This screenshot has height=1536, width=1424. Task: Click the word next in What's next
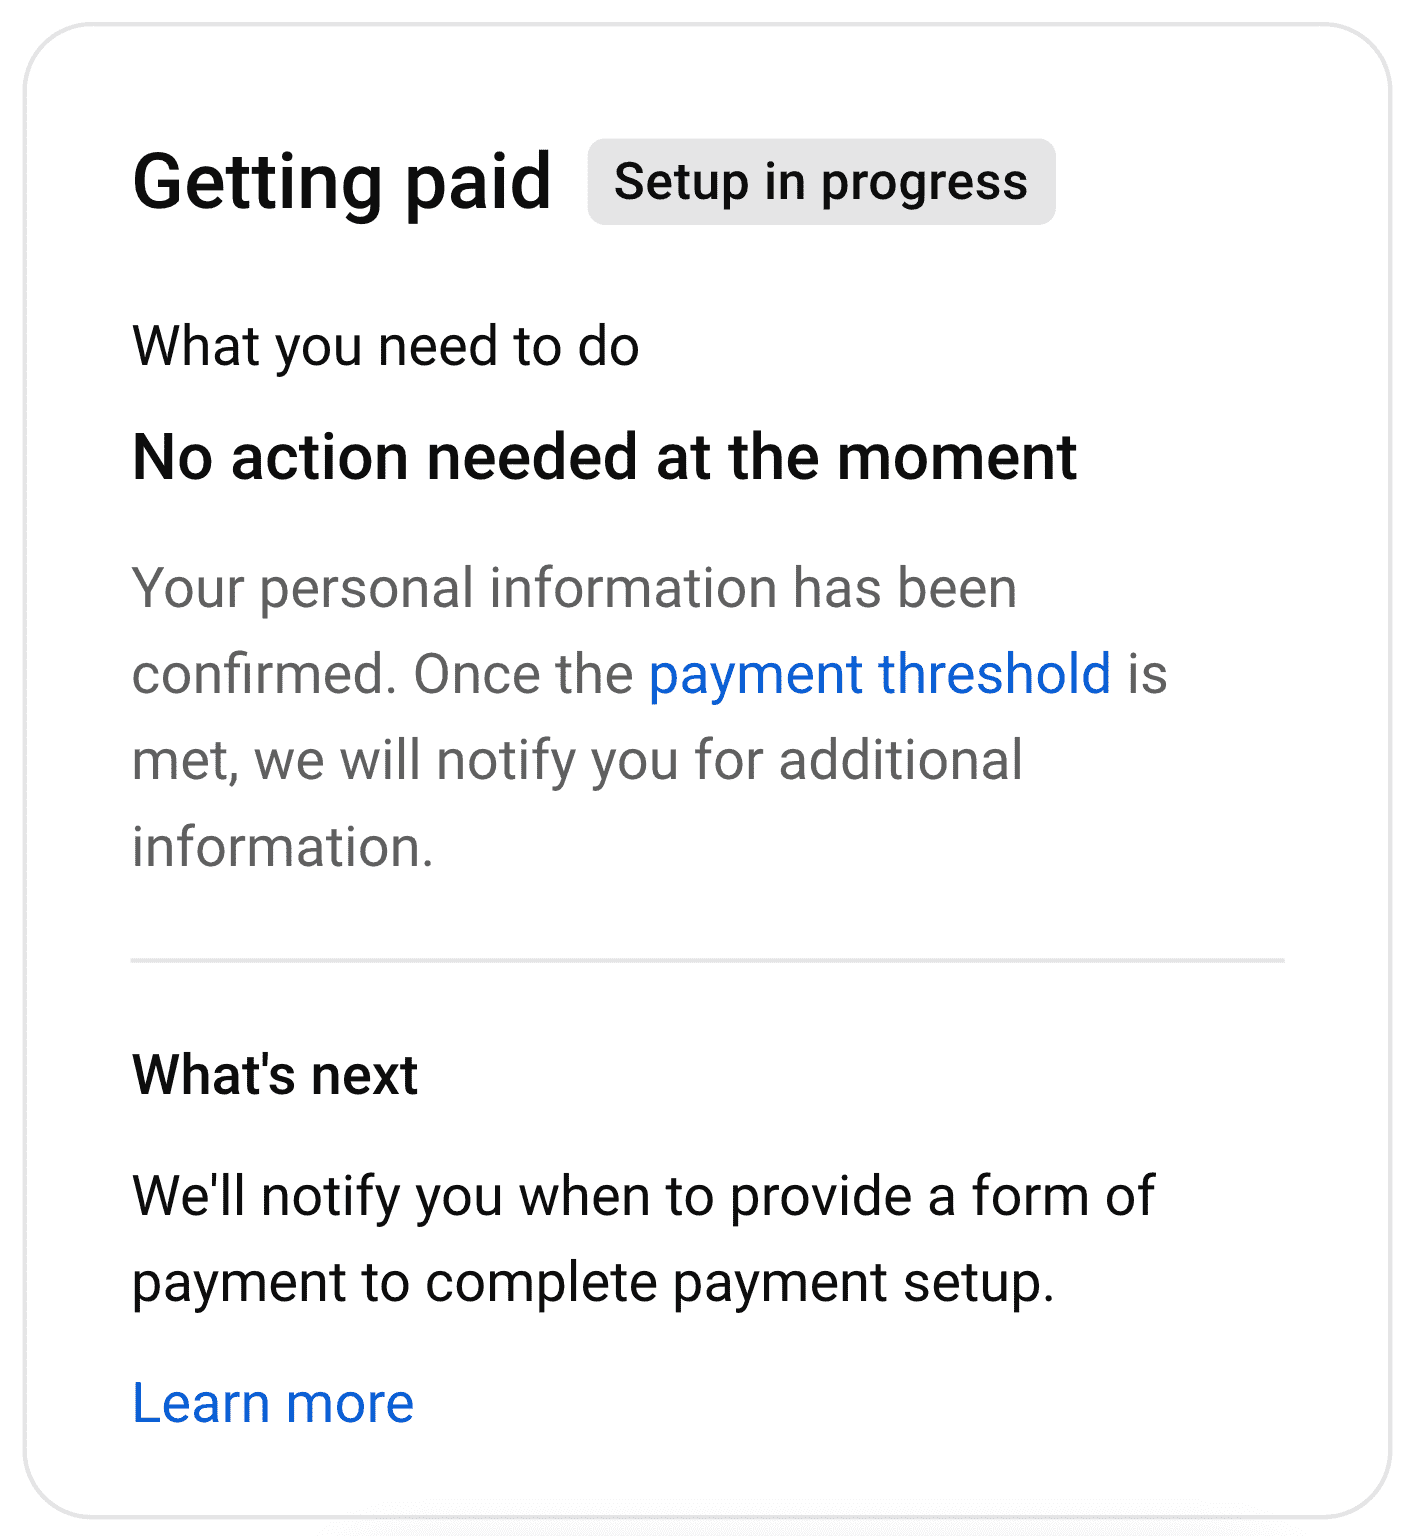(x=364, y=1076)
